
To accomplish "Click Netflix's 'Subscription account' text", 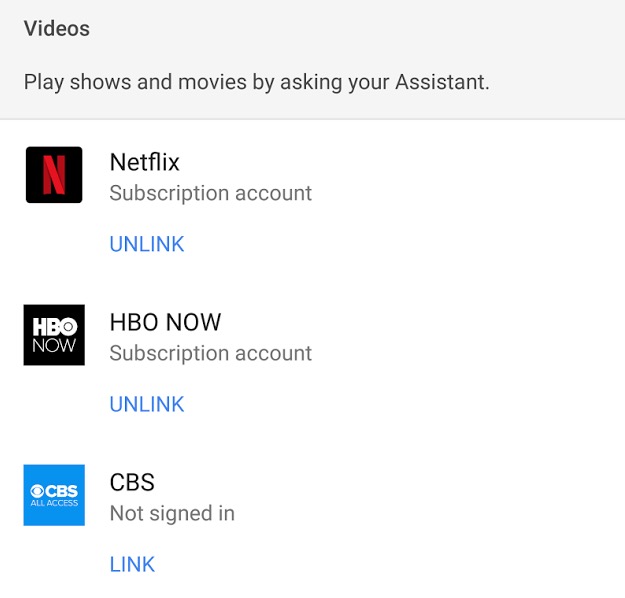I will 210,193.
